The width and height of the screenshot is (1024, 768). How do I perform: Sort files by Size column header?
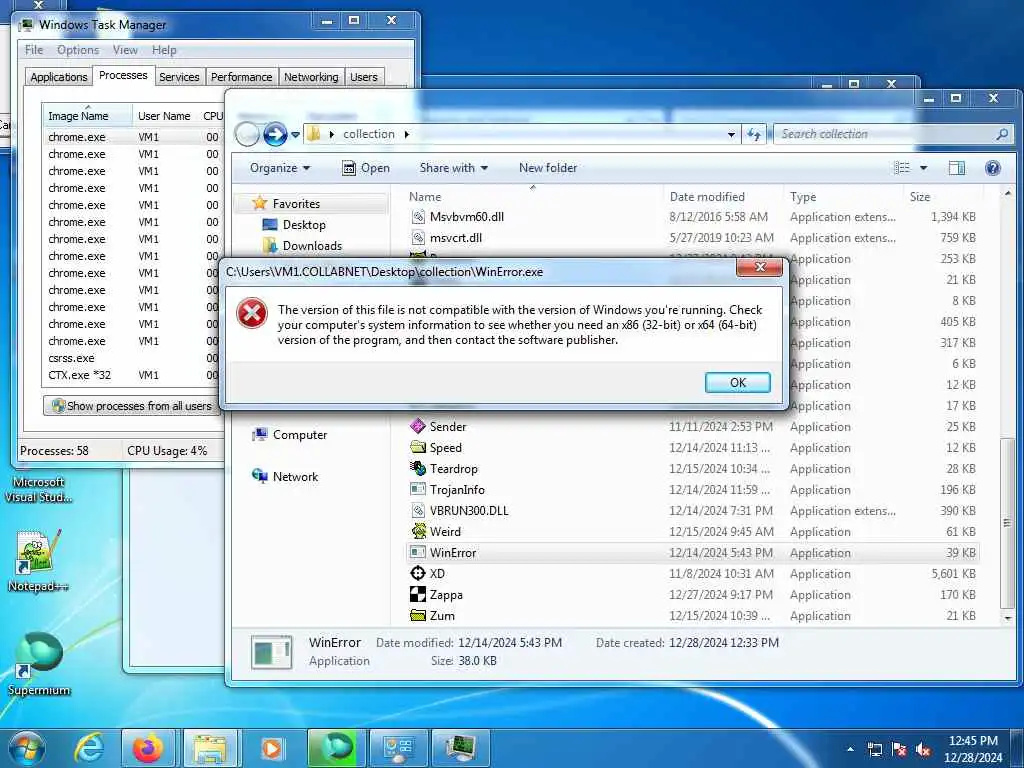pyautogui.click(x=943, y=197)
